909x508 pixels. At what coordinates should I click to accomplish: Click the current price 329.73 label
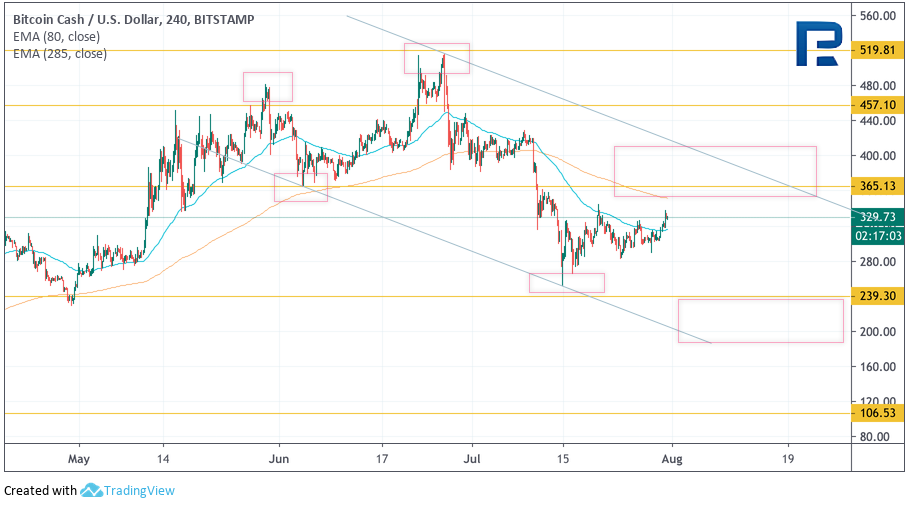(876, 217)
